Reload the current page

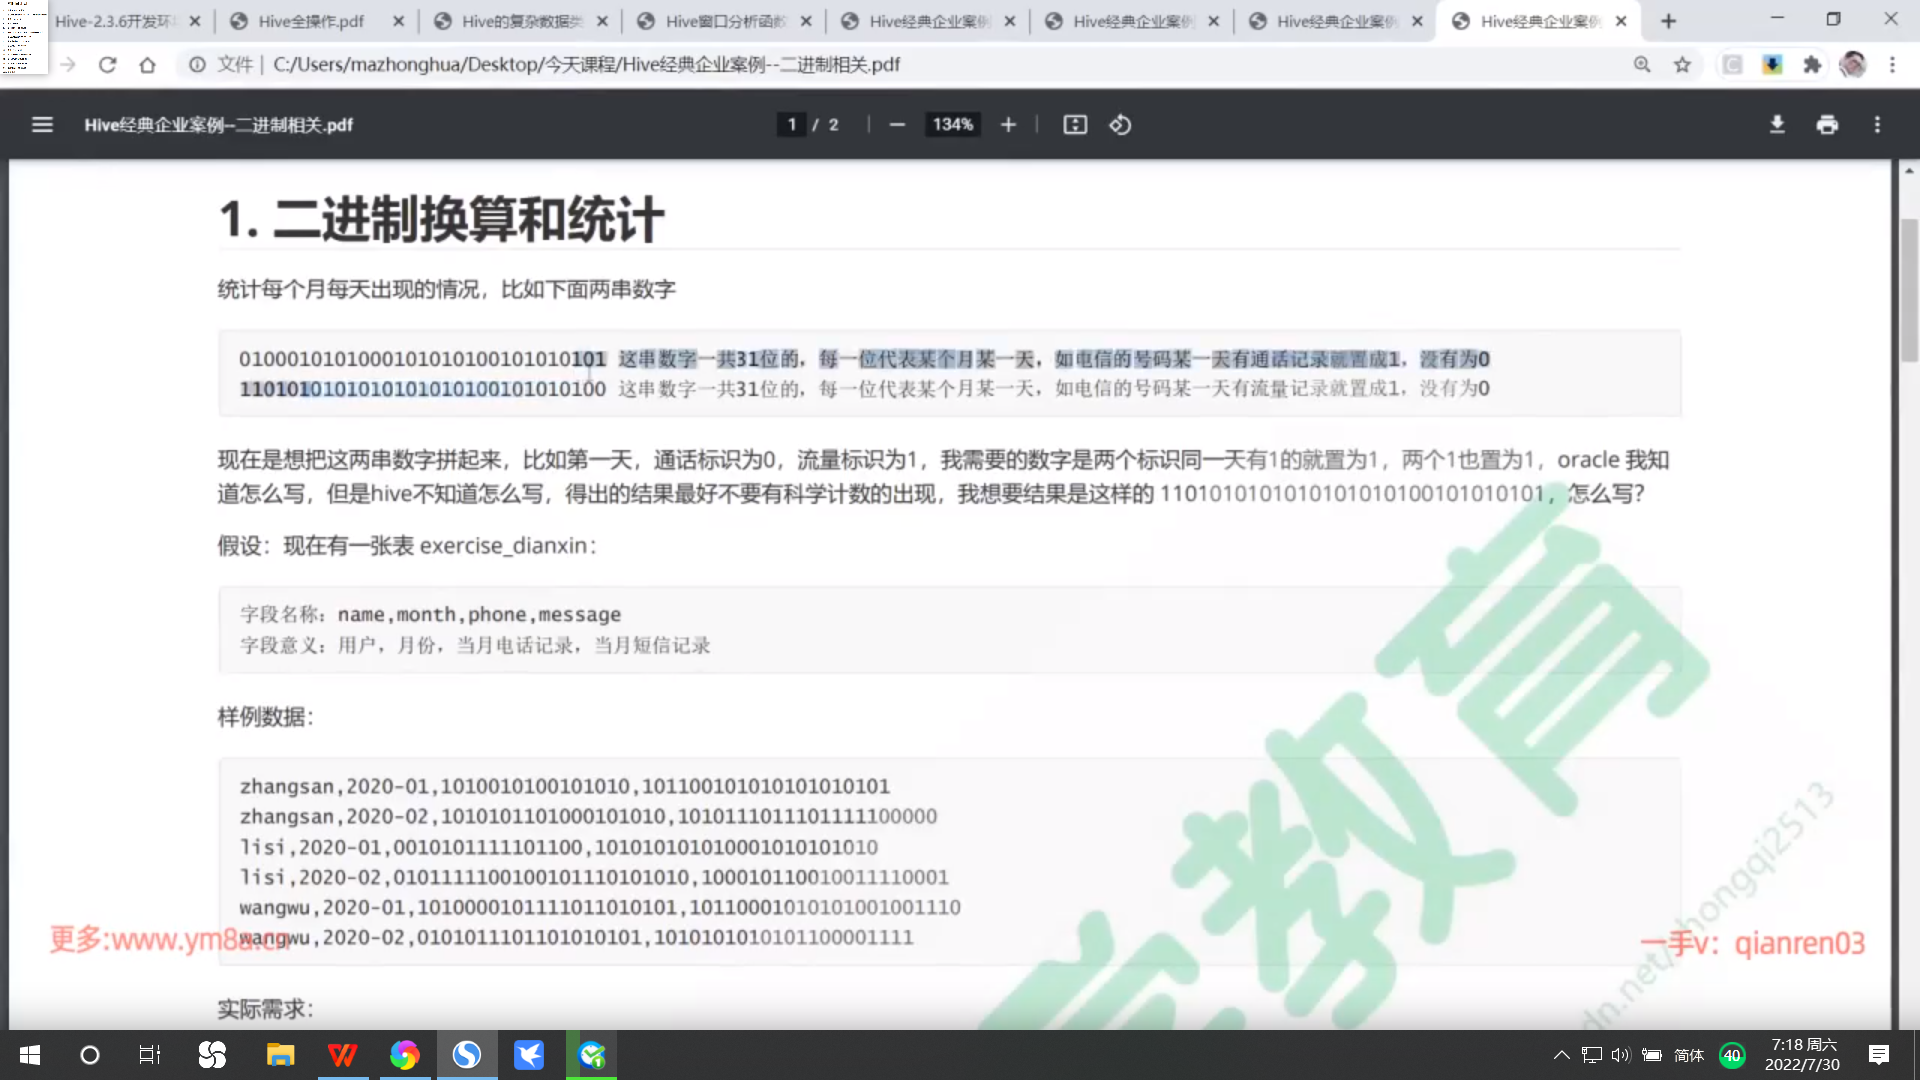107,65
